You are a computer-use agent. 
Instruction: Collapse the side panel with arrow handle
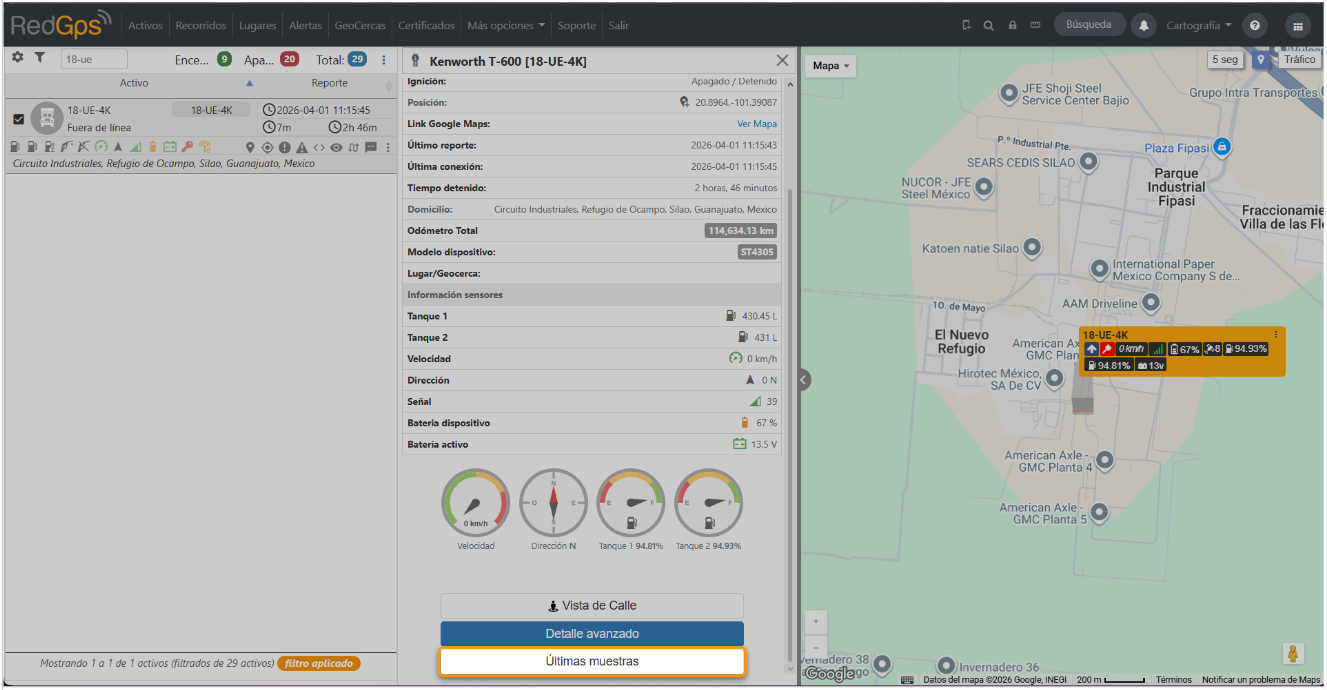pyautogui.click(x=804, y=379)
